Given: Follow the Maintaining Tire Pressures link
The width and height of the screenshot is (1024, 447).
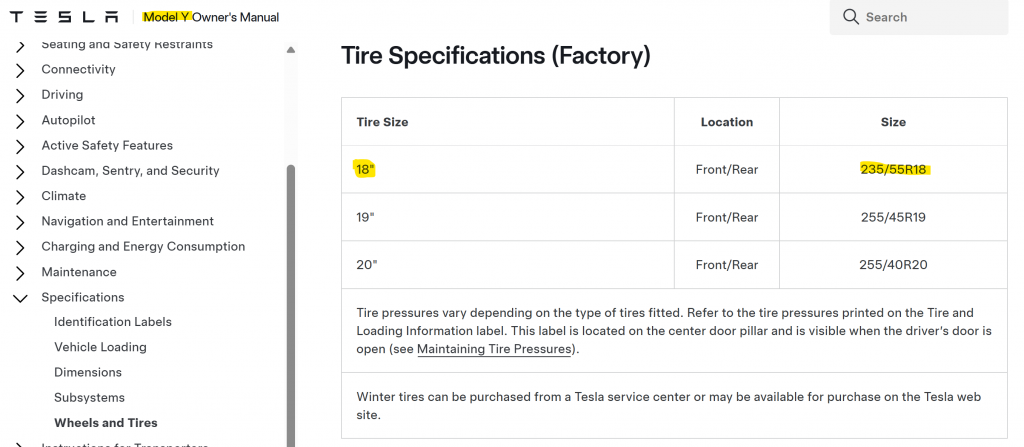Looking at the screenshot, I should (x=496, y=350).
